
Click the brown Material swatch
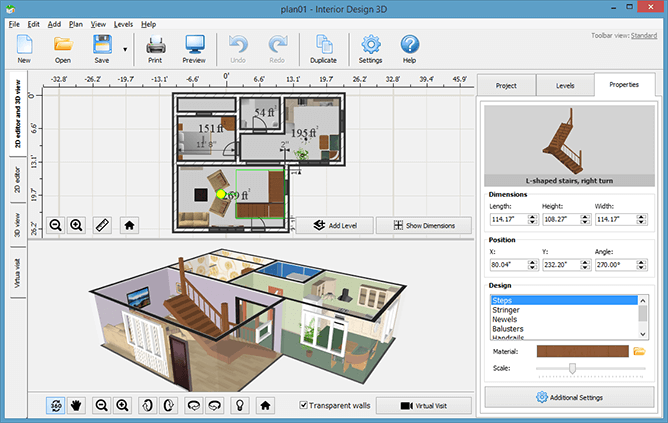point(582,351)
